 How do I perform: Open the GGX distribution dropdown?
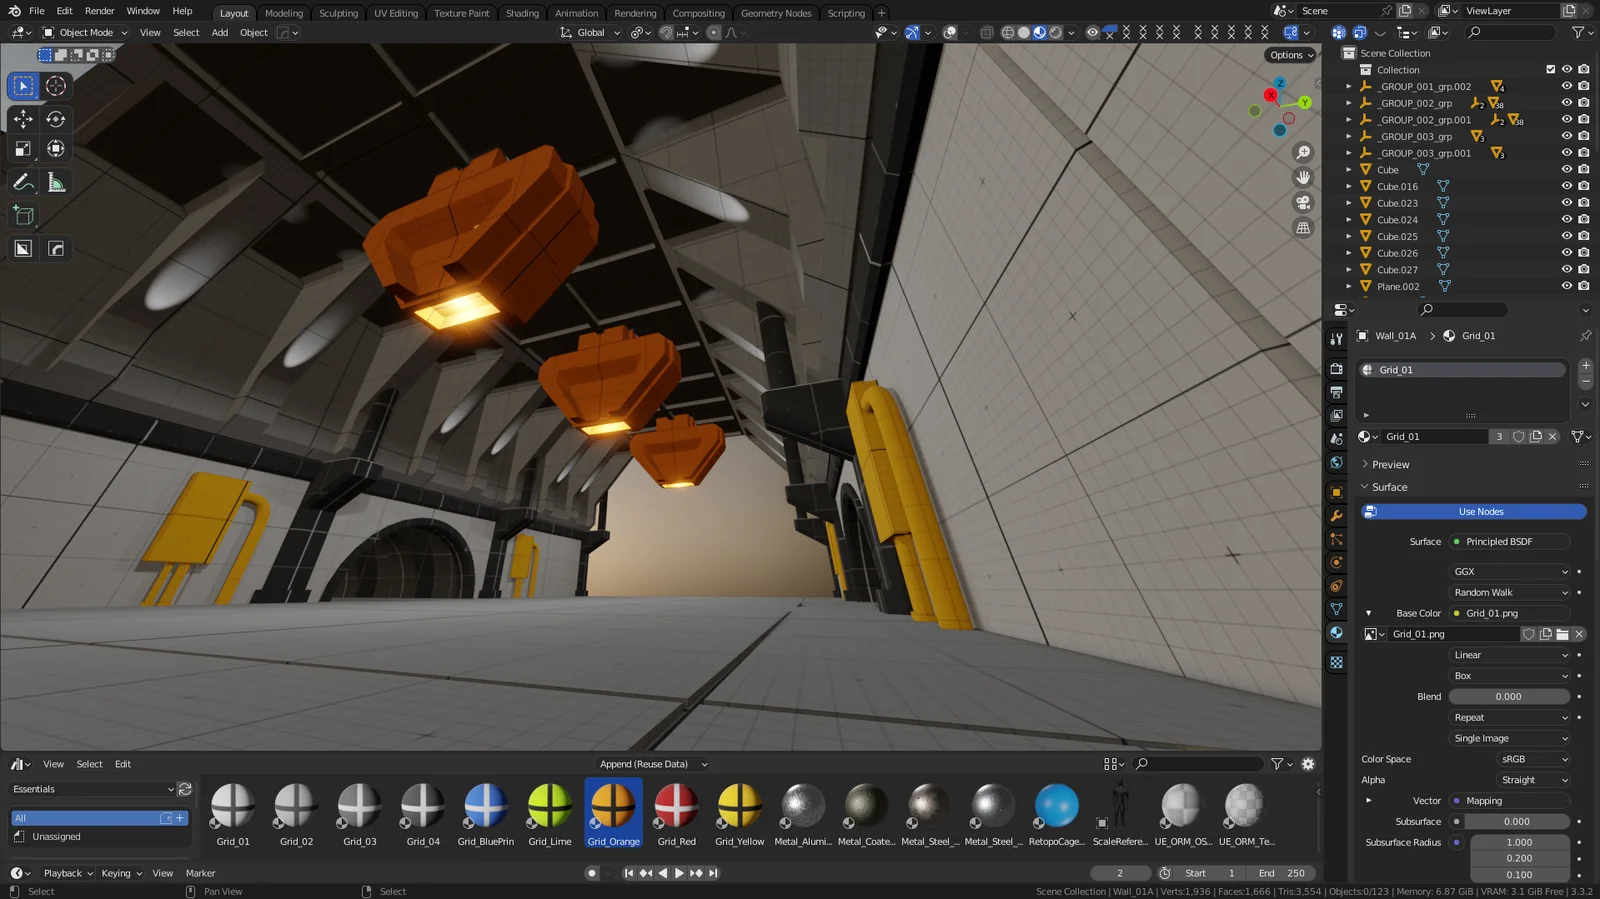(1511, 572)
